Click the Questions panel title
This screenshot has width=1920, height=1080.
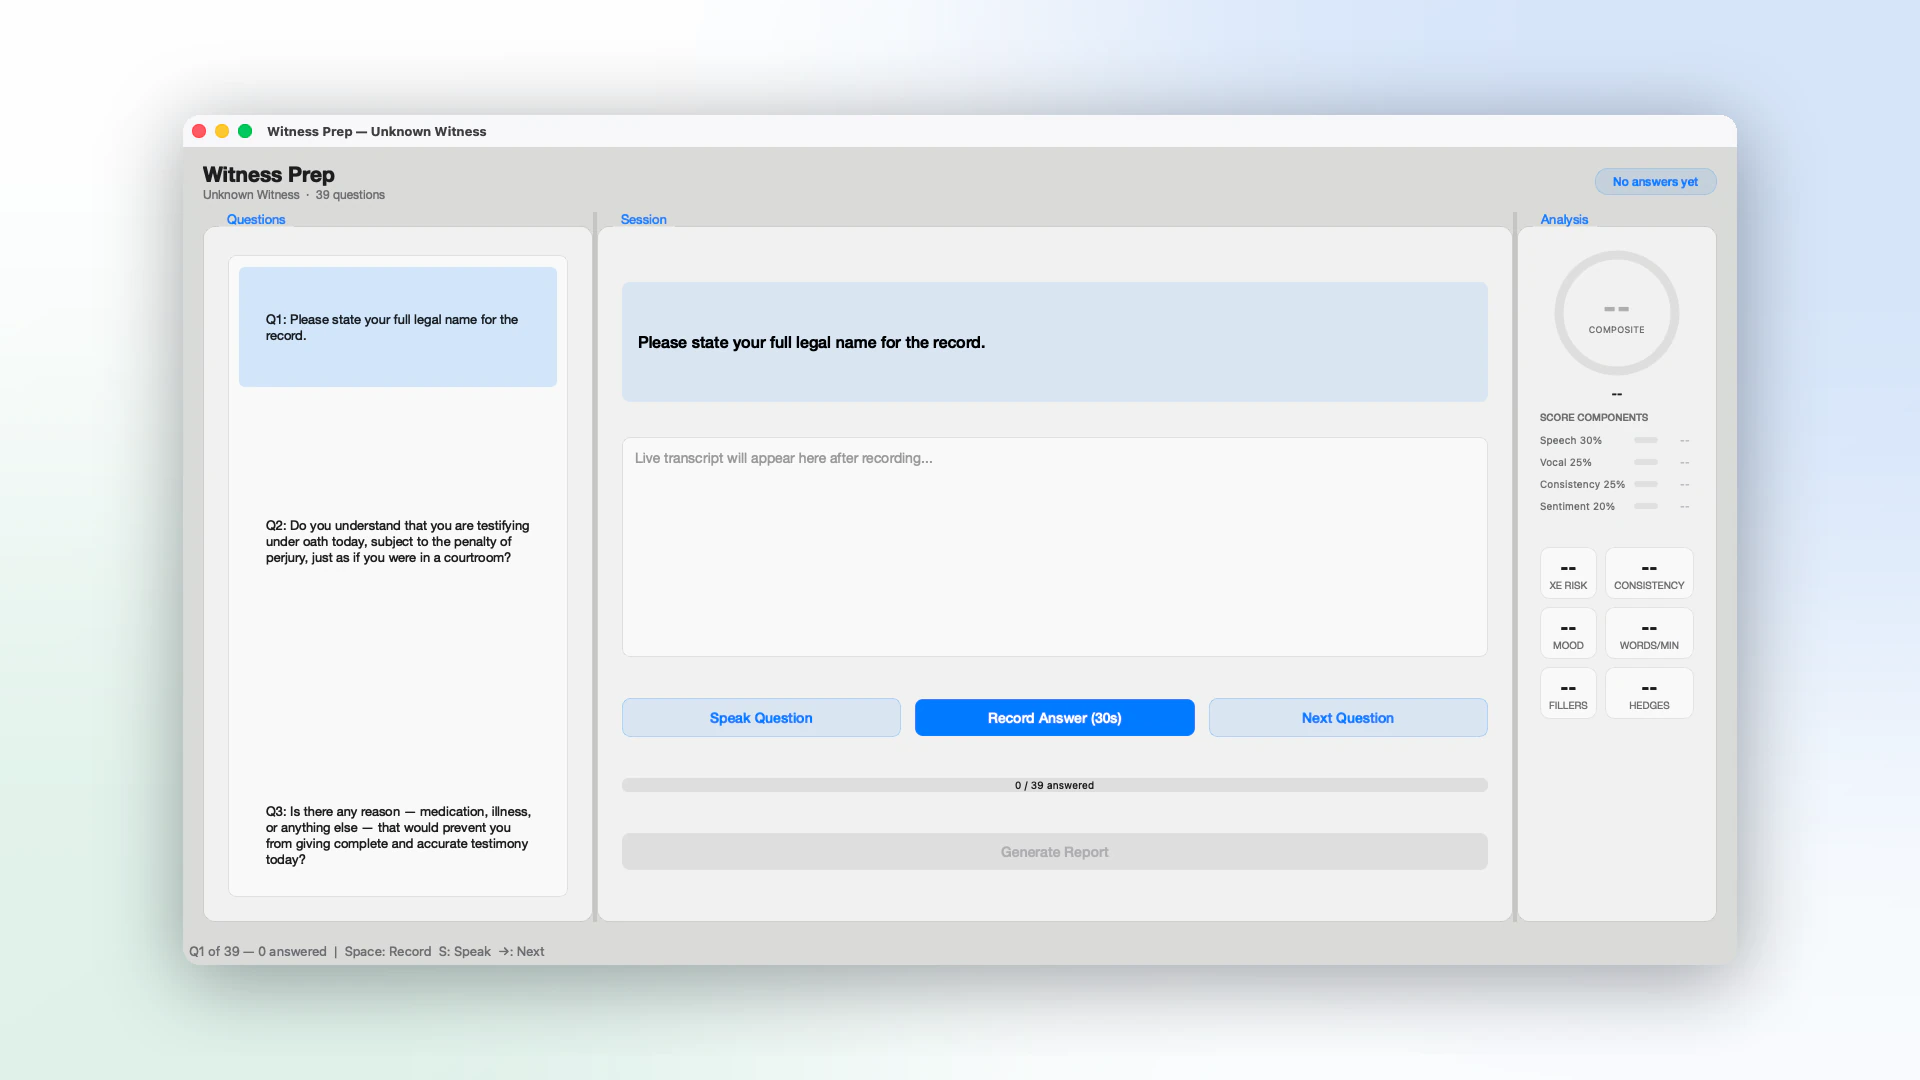click(256, 219)
